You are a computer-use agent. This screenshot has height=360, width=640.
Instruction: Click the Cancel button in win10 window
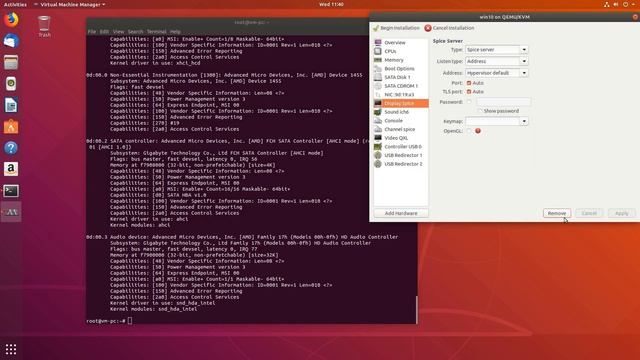(x=589, y=213)
